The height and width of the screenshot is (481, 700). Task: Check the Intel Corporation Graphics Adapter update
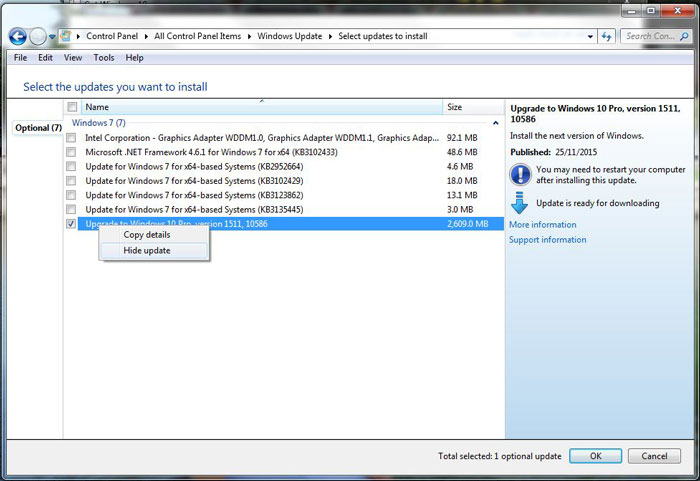click(71, 138)
